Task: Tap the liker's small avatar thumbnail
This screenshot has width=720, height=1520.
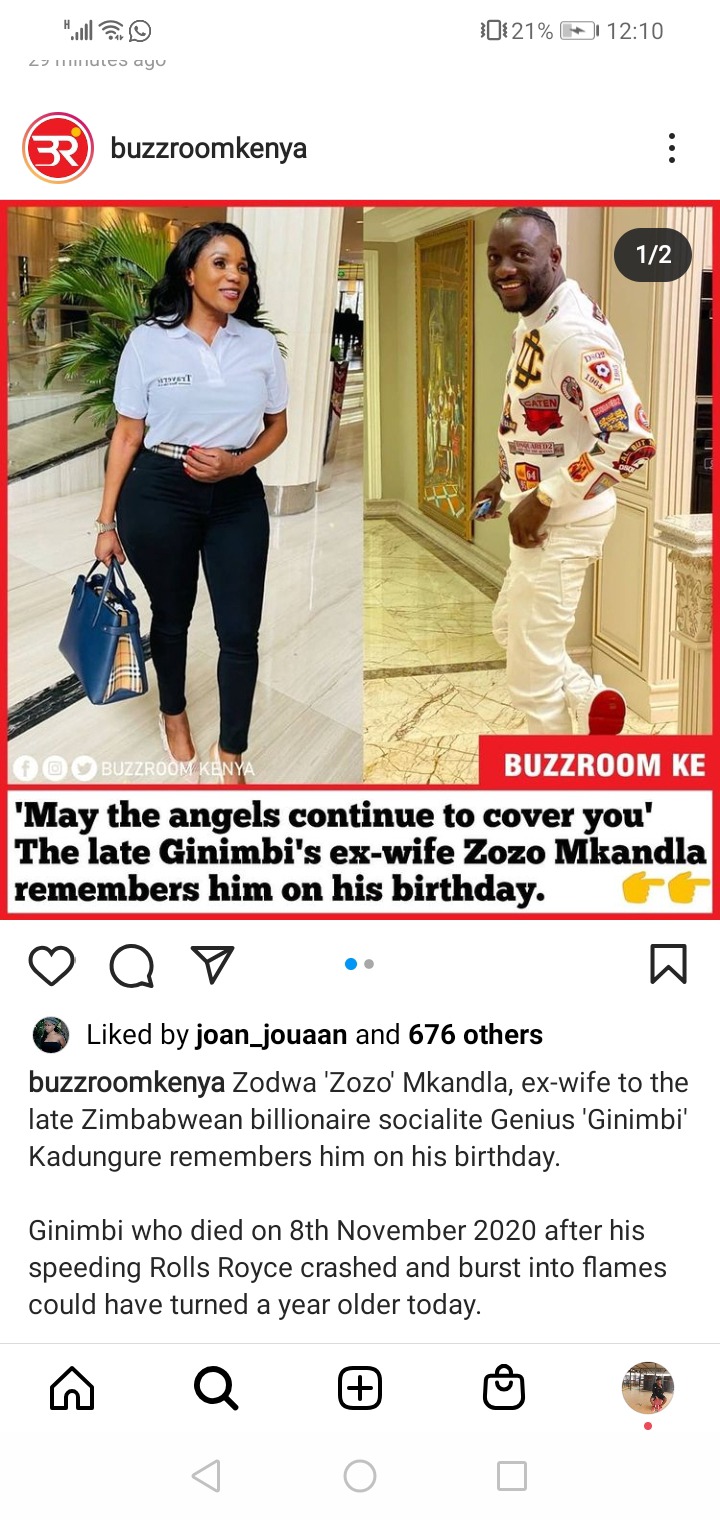Action: (x=50, y=1035)
